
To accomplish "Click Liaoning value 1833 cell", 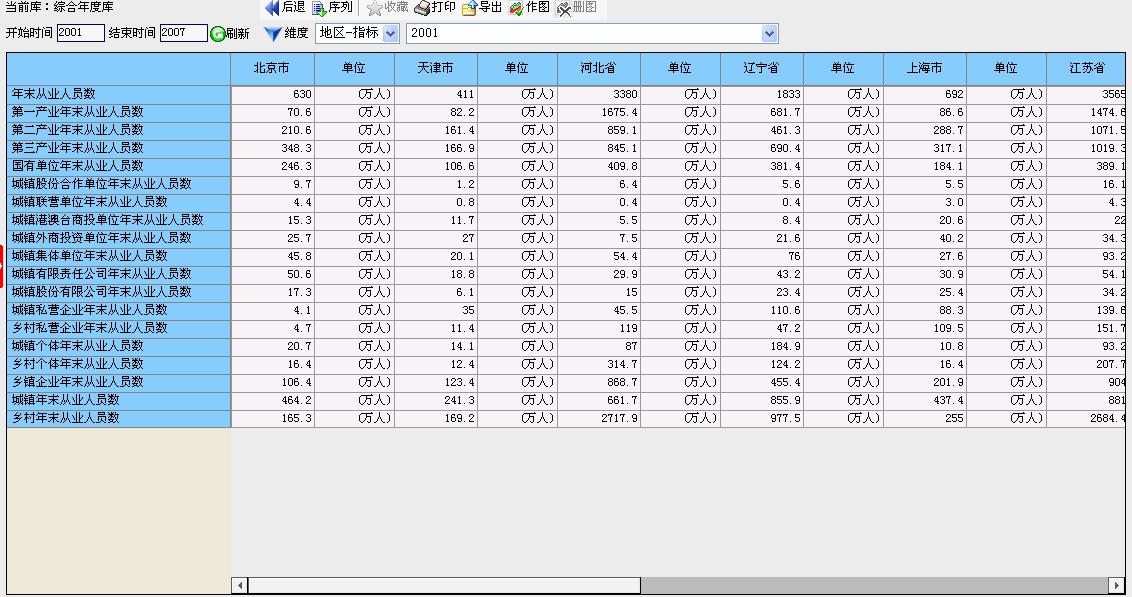I will tap(762, 95).
